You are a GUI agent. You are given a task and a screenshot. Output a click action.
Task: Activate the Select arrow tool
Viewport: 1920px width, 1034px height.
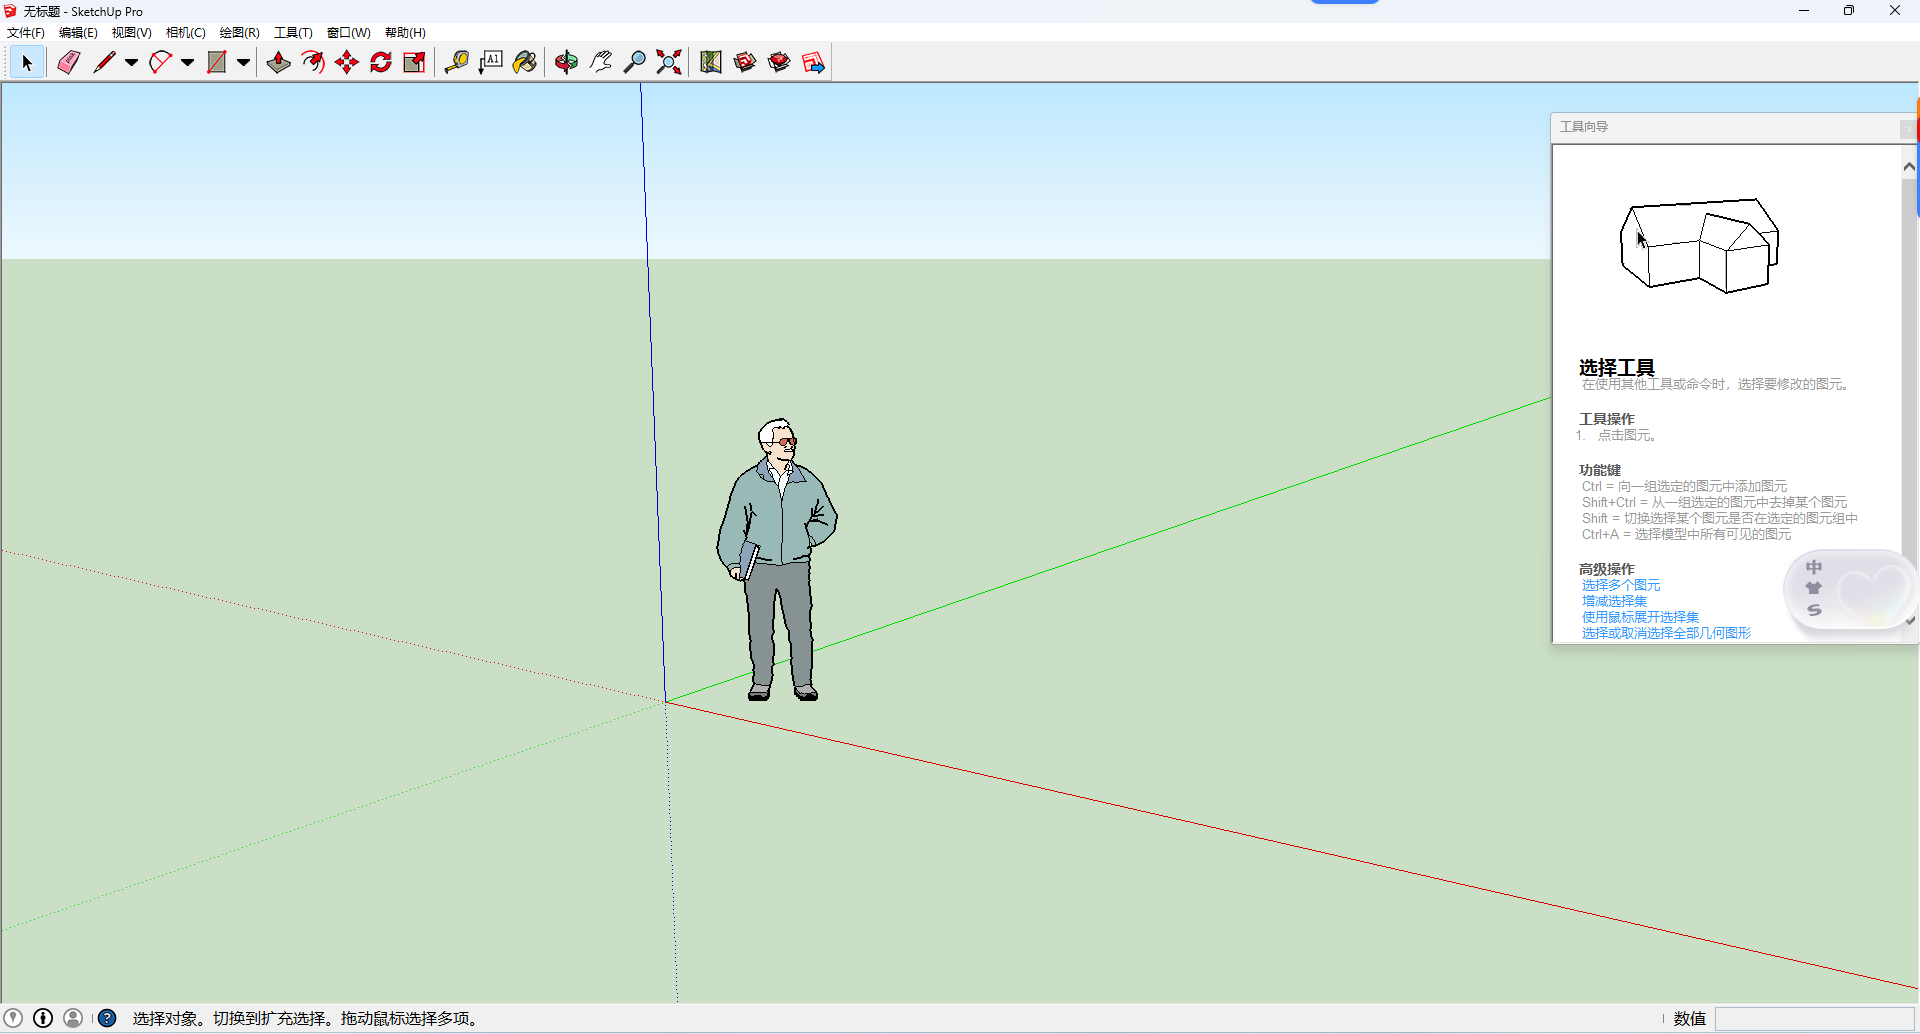26,61
